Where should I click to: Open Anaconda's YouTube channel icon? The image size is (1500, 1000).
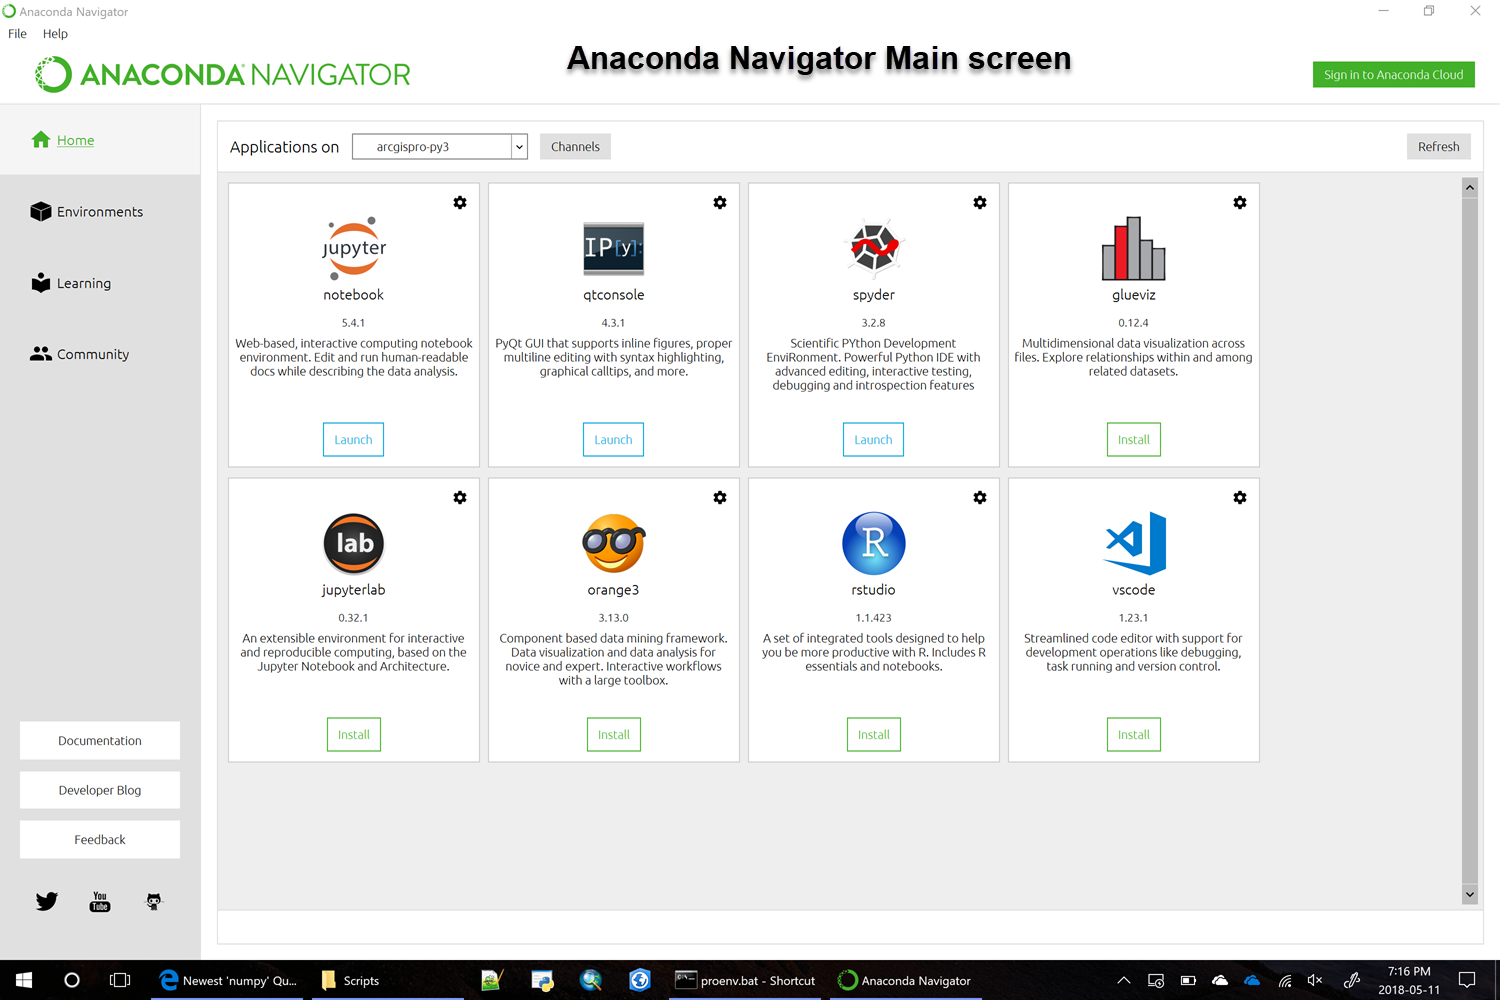click(100, 902)
